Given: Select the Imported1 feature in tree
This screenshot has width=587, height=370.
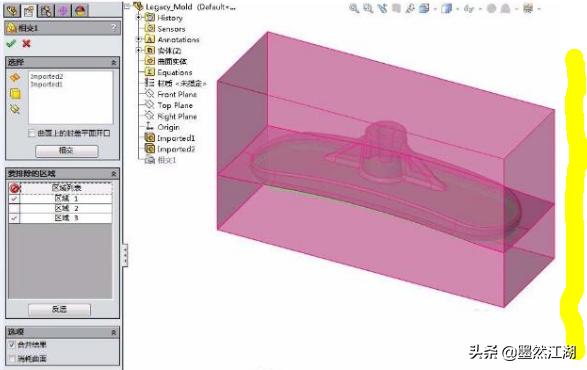Looking at the screenshot, I should pos(176,138).
